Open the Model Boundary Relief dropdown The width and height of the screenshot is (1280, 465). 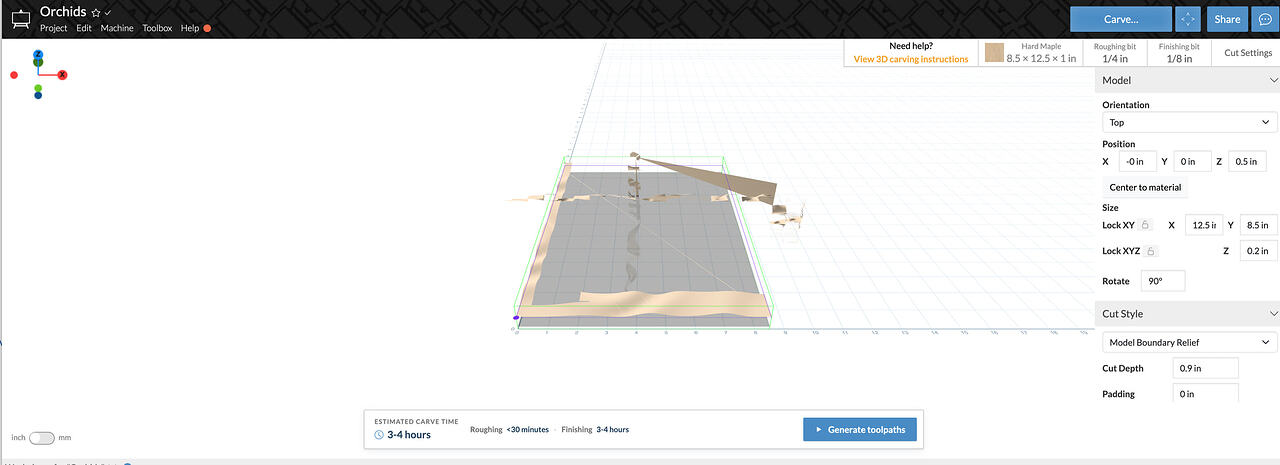[x=1190, y=342]
